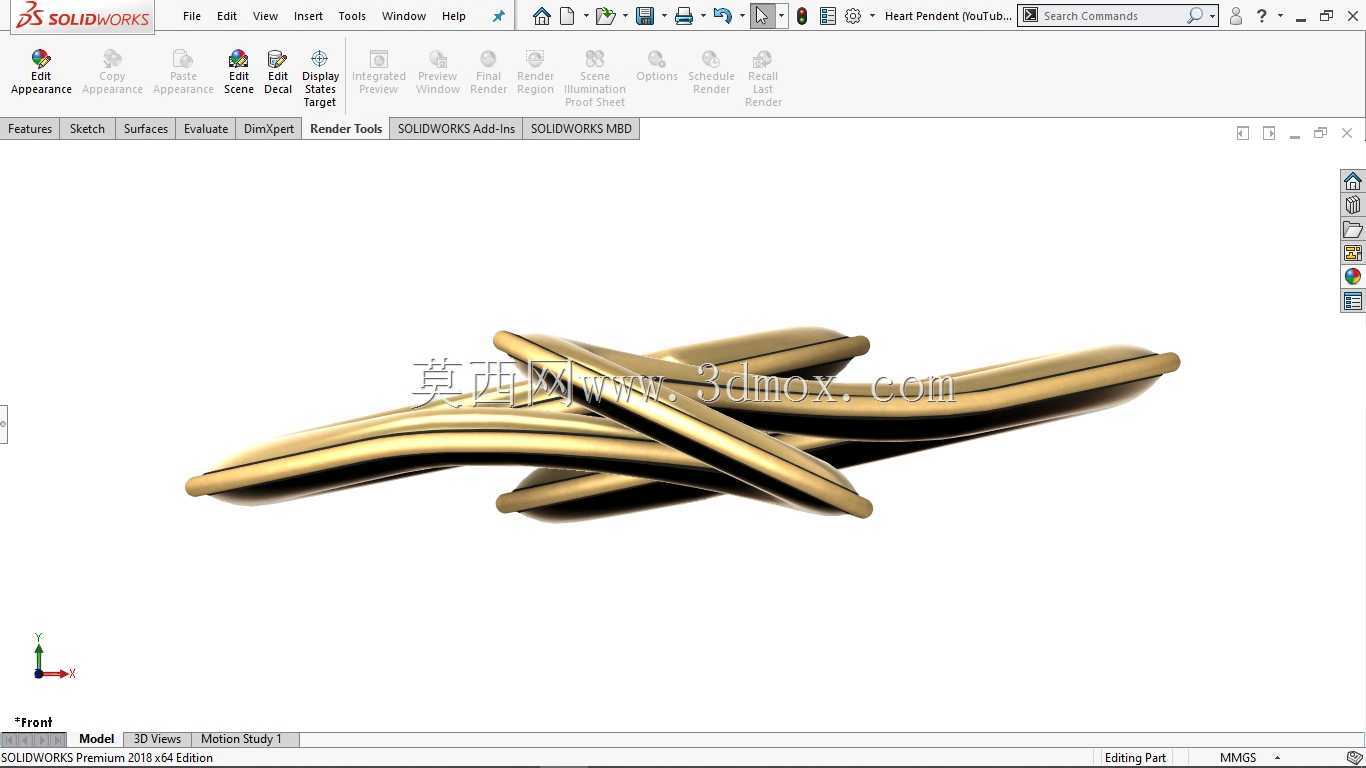Click the user Login icon
This screenshot has height=768, width=1366.
[x=1236, y=16]
